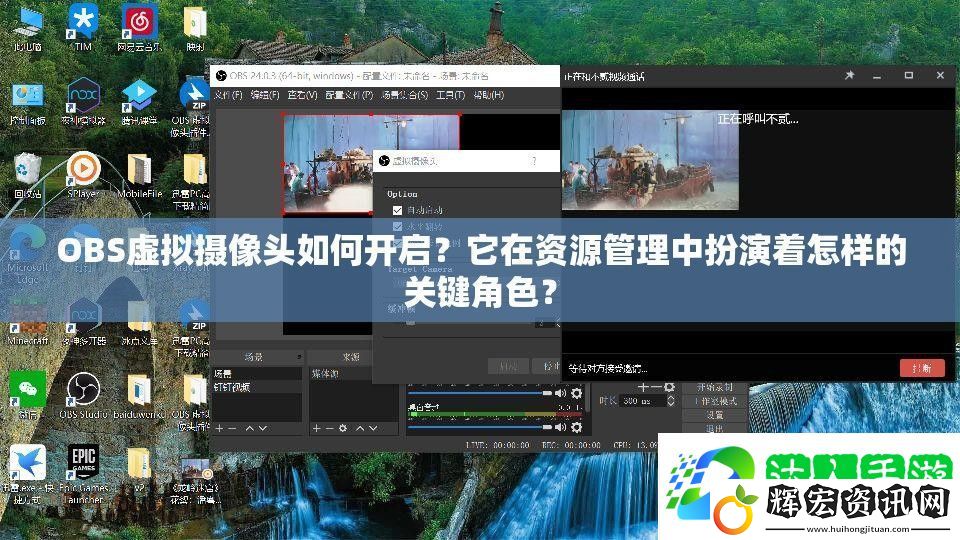Open the File (F) menu in OBS
Viewport: 960px width, 540px height.
click(228, 96)
